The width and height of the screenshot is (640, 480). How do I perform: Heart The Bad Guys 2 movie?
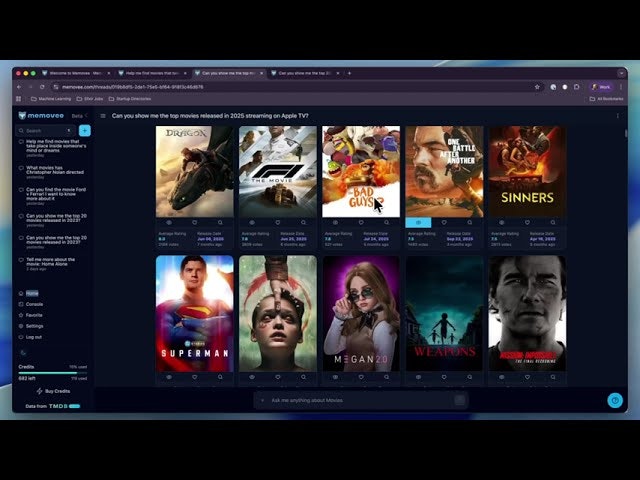coord(361,222)
